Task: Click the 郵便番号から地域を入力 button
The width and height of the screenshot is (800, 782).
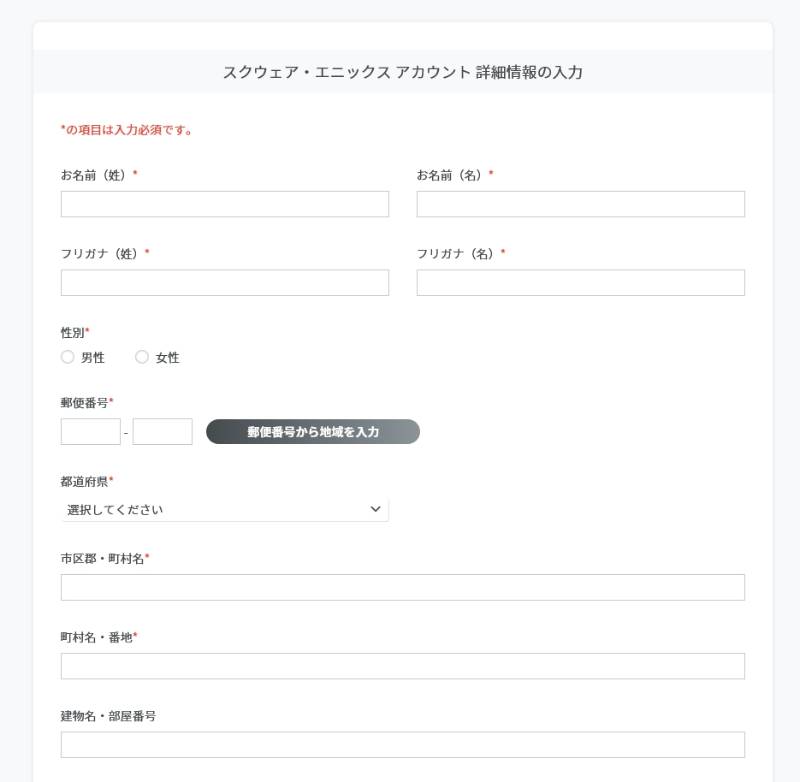Action: point(313,432)
